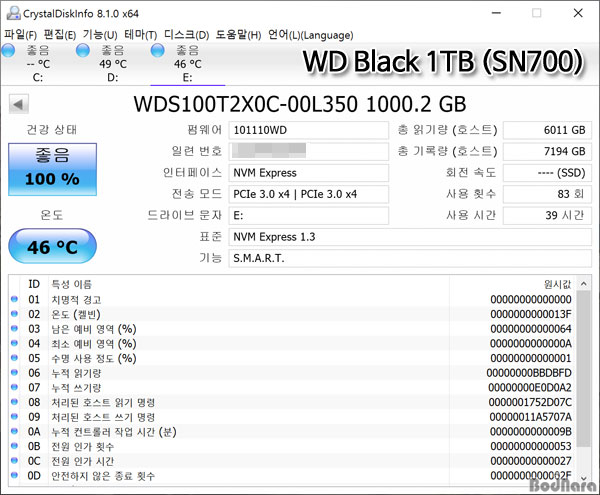Minimize the CrystalDiskInfo window
This screenshot has height=495, width=600.
click(496, 13)
